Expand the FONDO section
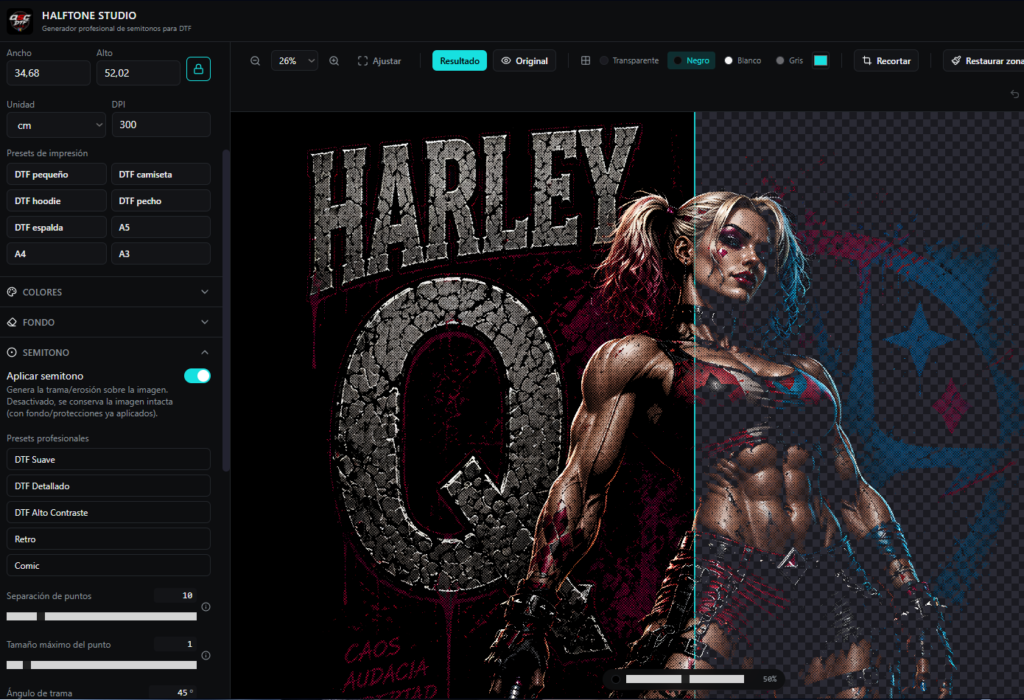The image size is (1024, 700). [108, 322]
